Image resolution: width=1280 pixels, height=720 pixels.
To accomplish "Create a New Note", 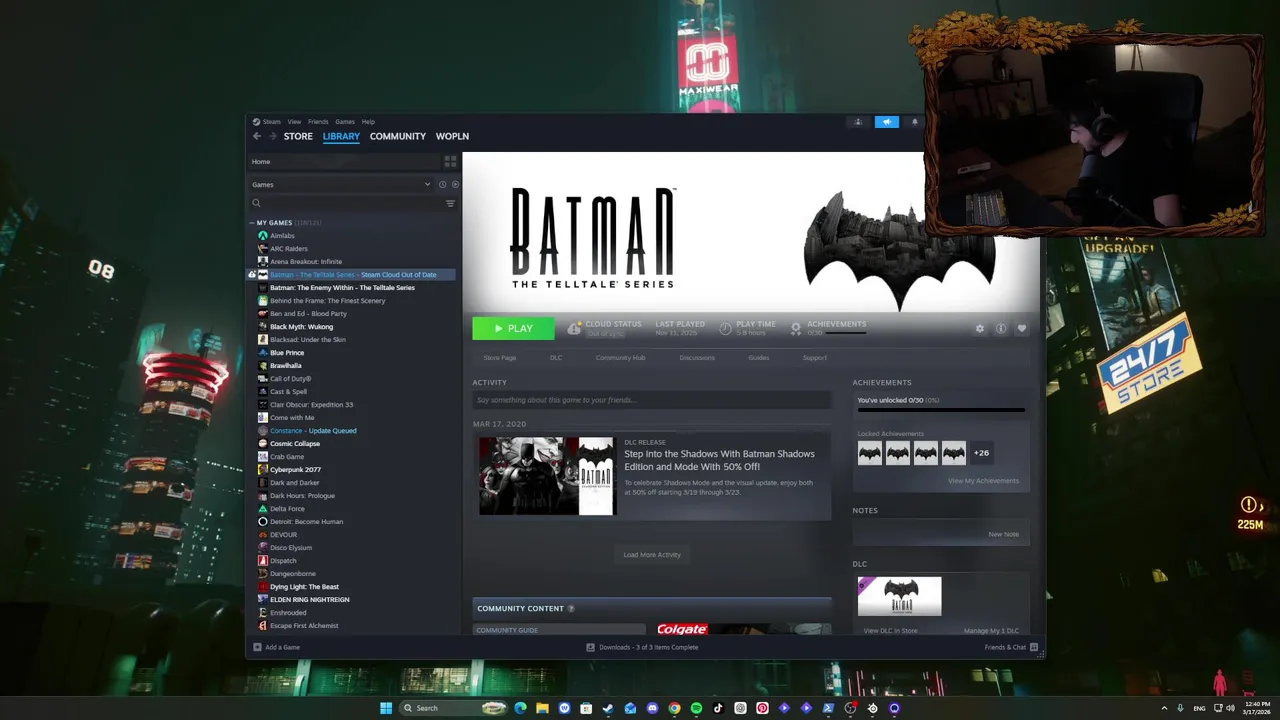I will coord(1003,534).
